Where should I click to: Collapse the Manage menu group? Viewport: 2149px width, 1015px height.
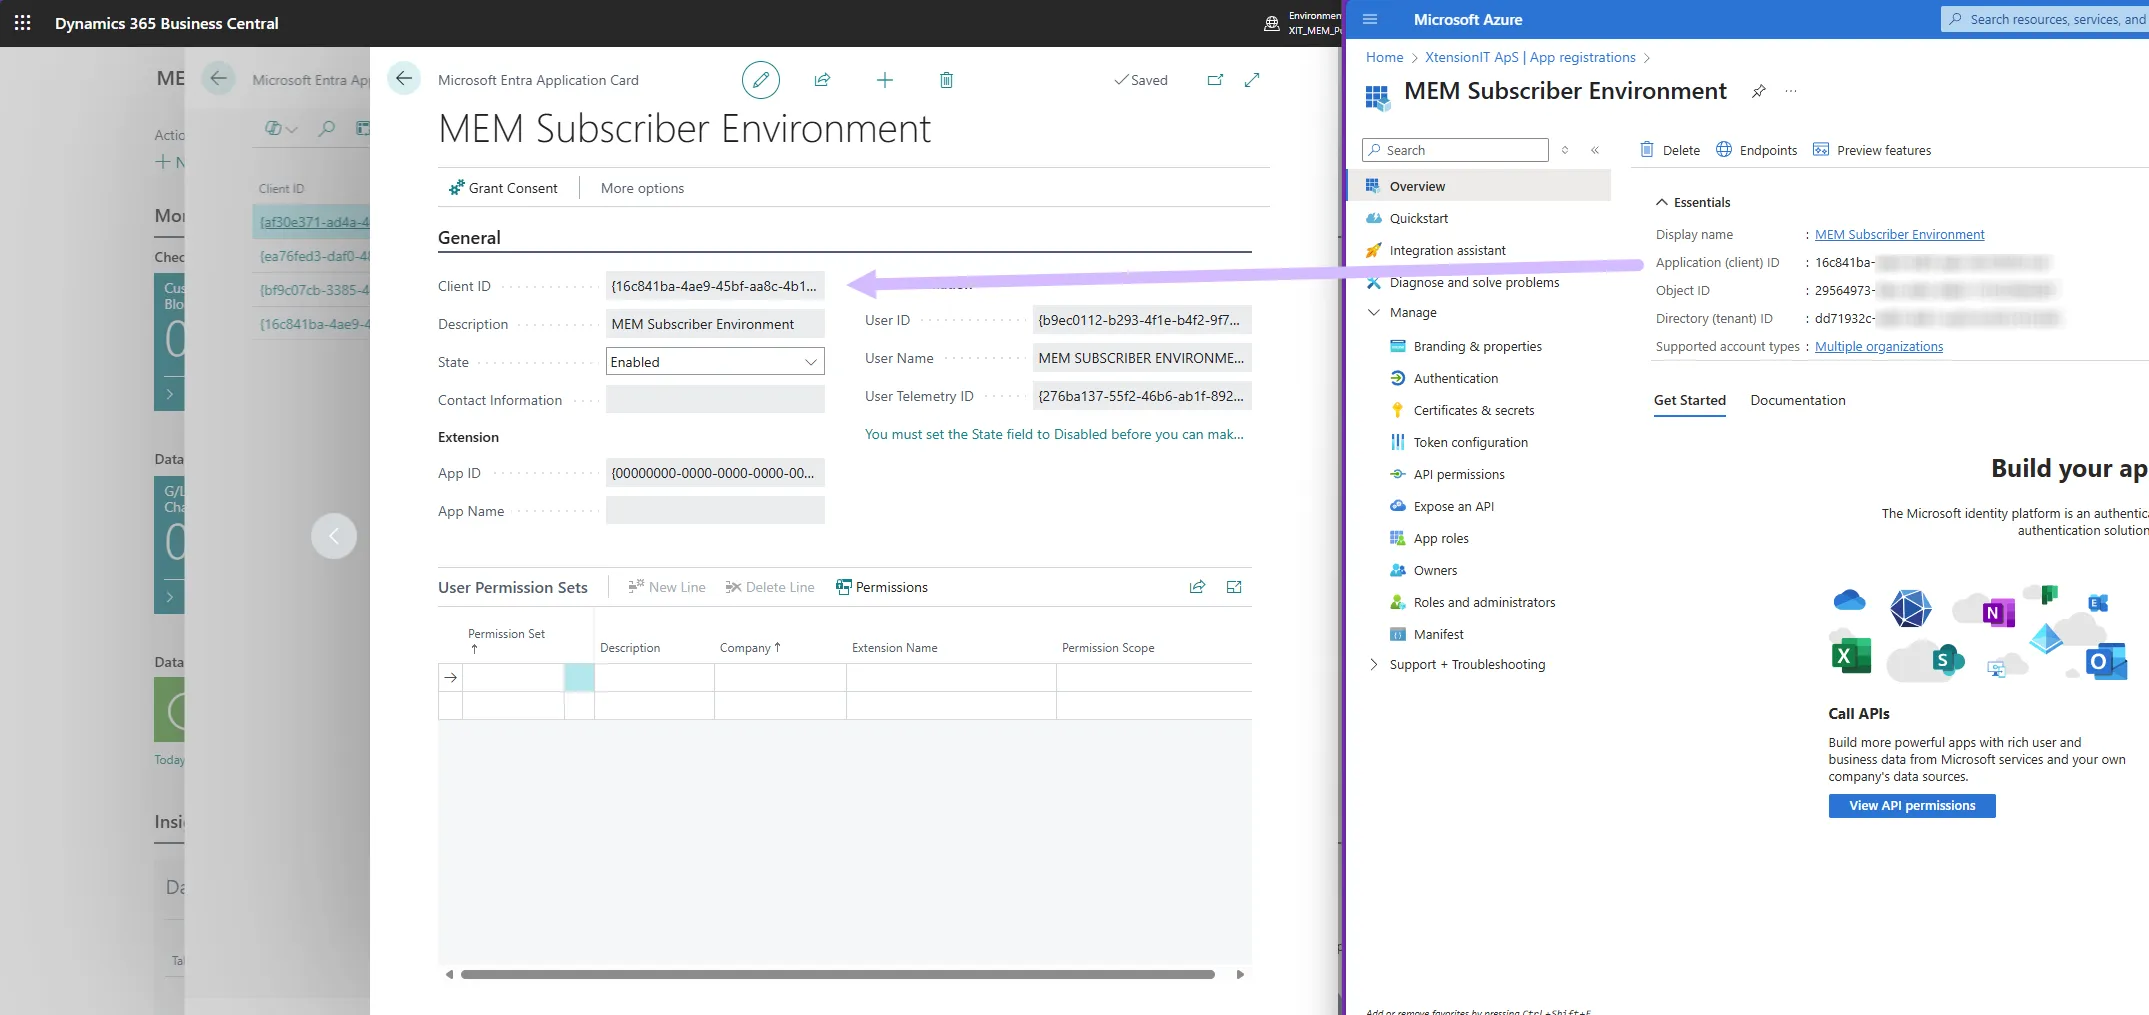[x=1374, y=313]
